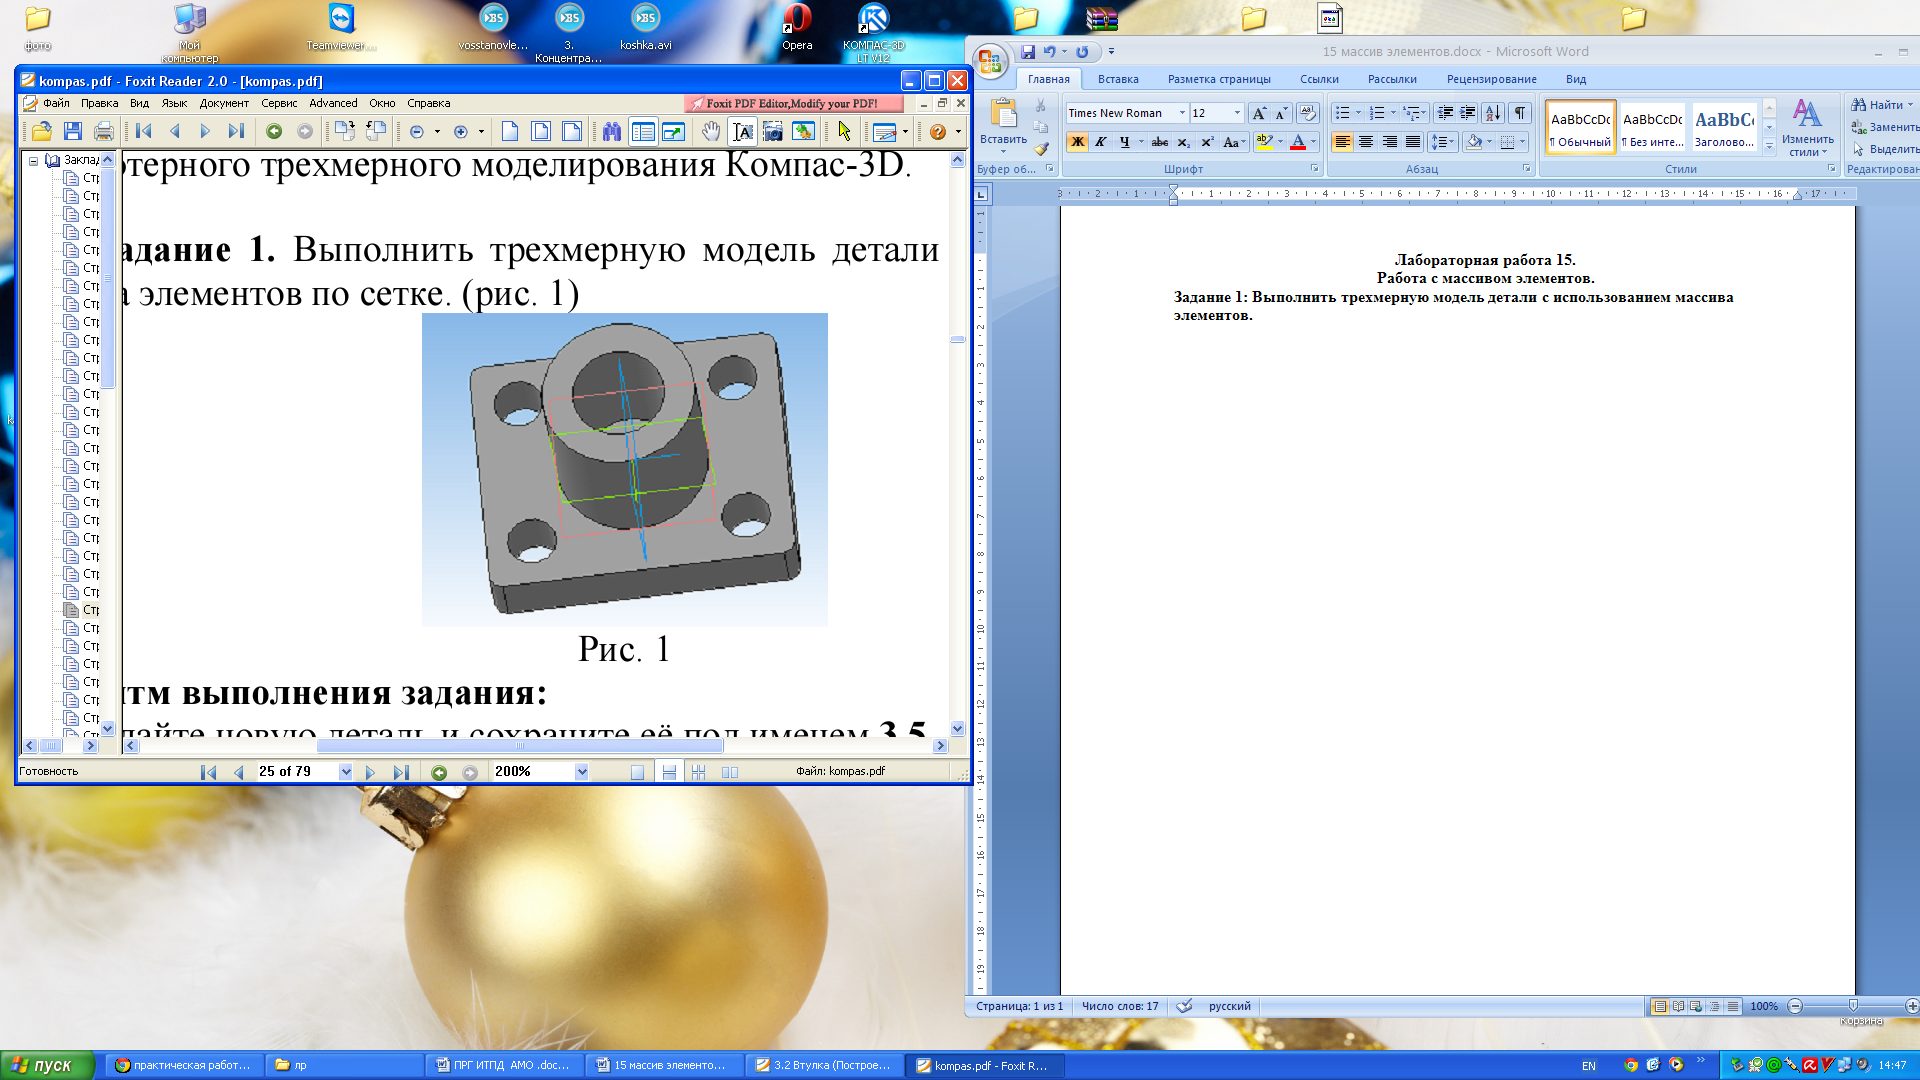The image size is (1920, 1080).
Task: Go to last page via top Foxit toolbar
Action: (236, 131)
